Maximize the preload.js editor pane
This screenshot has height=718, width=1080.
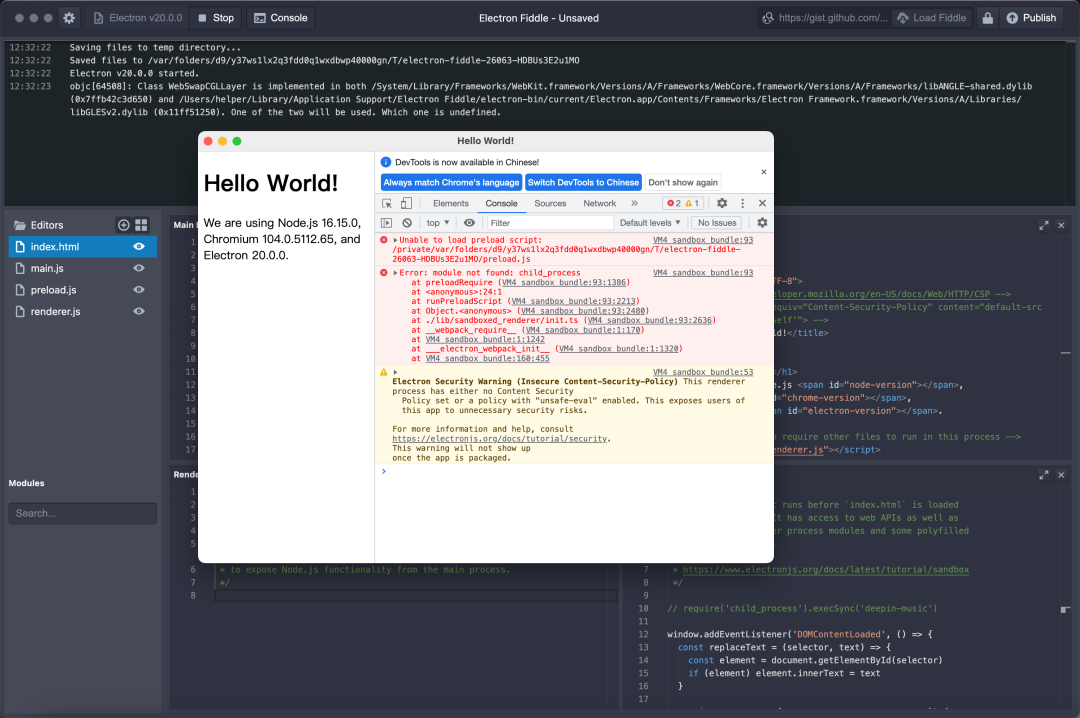tap(1044, 475)
